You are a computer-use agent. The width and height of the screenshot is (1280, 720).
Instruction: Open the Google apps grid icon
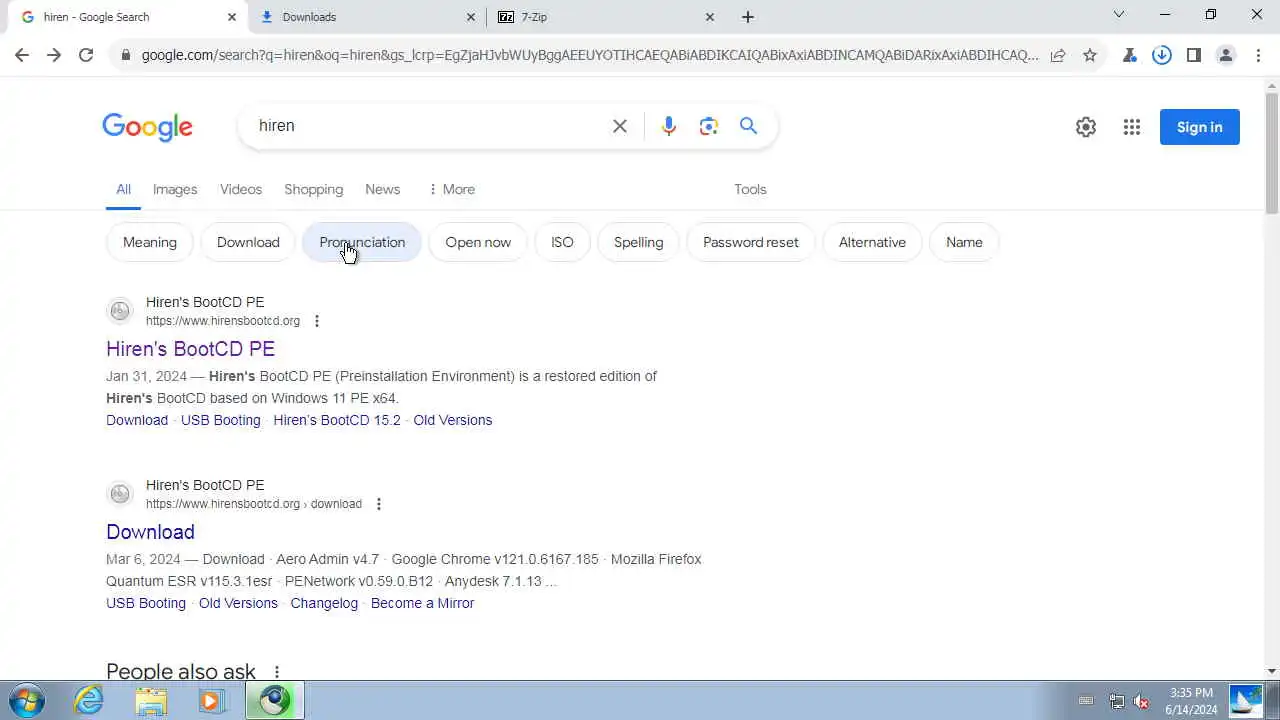pyautogui.click(x=1132, y=127)
